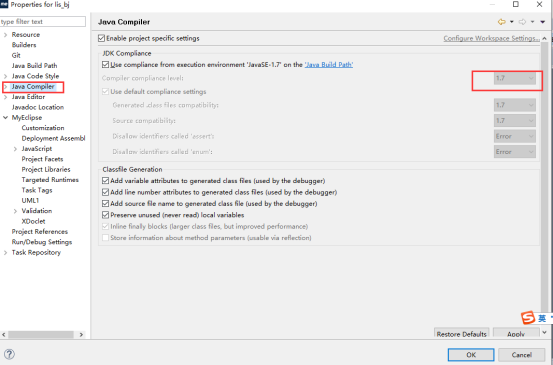Focus the type filter text field
This screenshot has height=365, width=553.
[x=43, y=22]
